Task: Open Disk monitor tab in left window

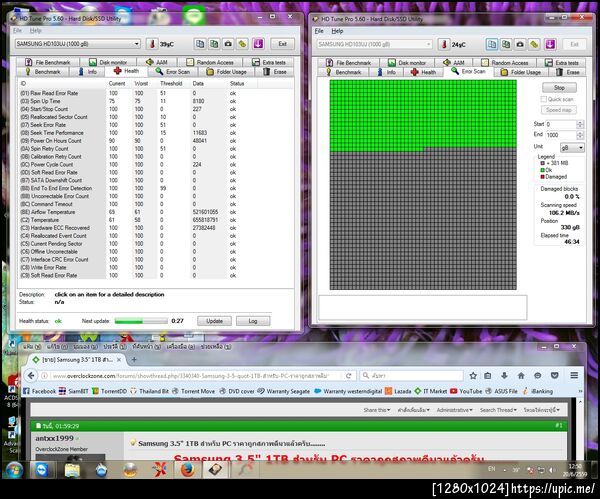Action: pos(108,62)
